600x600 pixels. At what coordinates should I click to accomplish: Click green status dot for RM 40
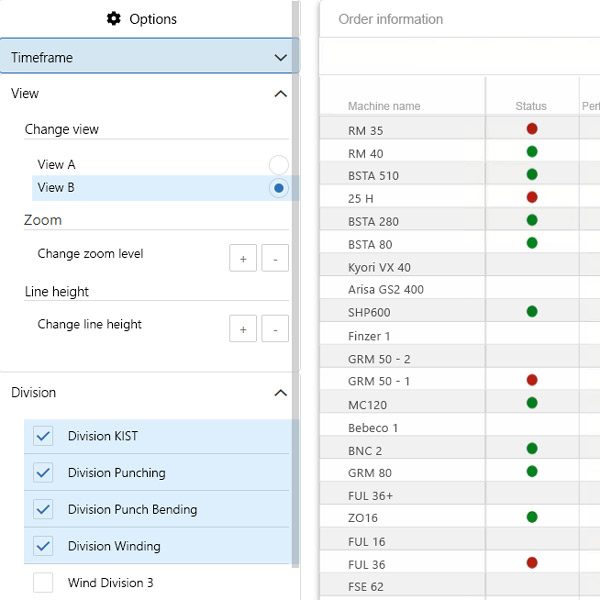pyautogui.click(x=532, y=152)
